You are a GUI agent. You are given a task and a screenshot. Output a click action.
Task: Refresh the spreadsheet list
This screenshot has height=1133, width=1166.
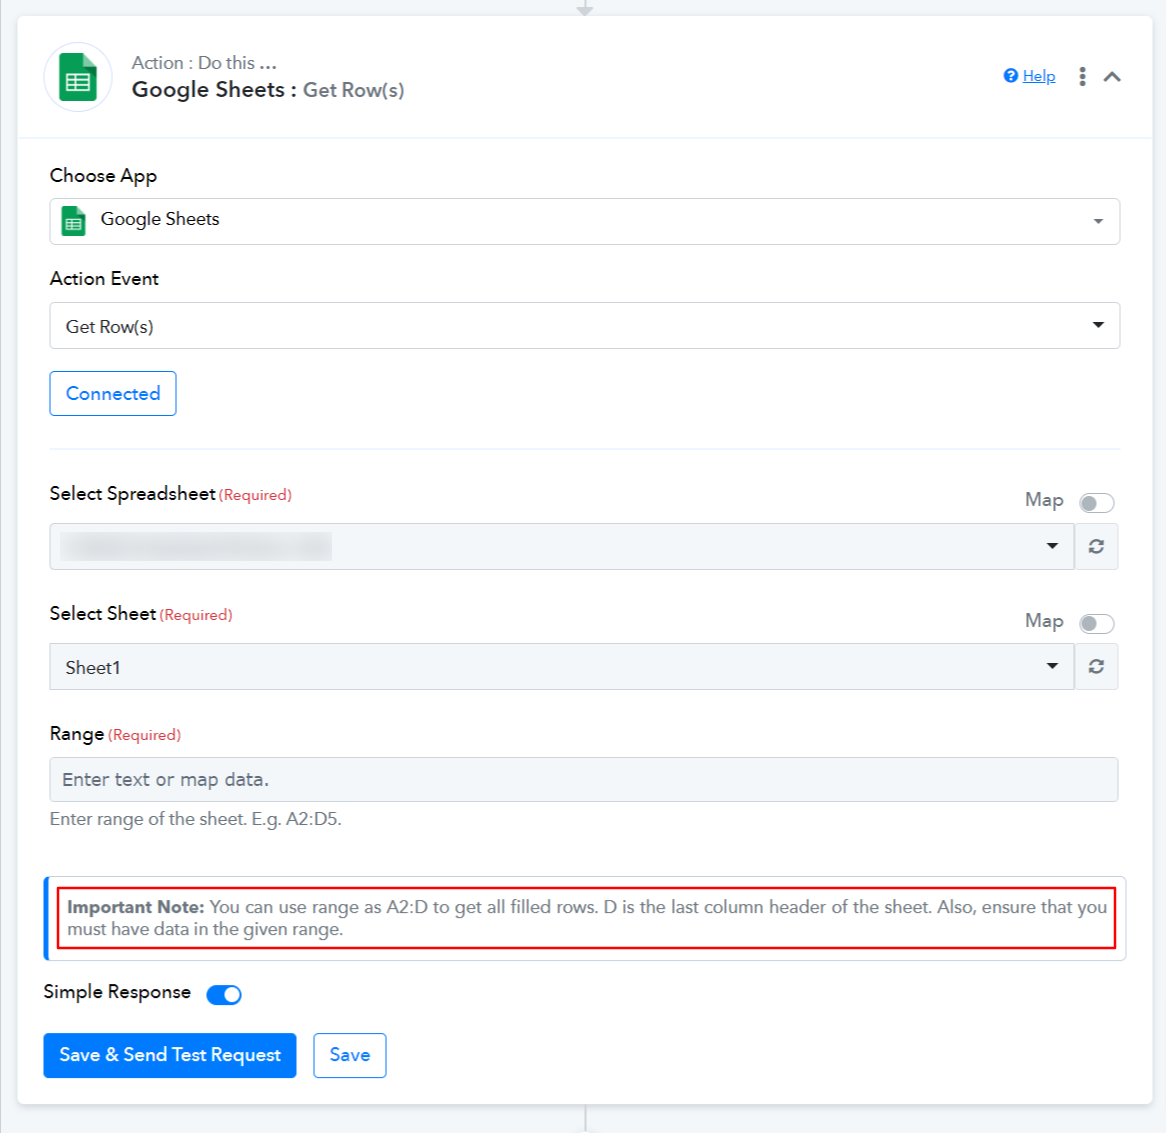tap(1096, 546)
